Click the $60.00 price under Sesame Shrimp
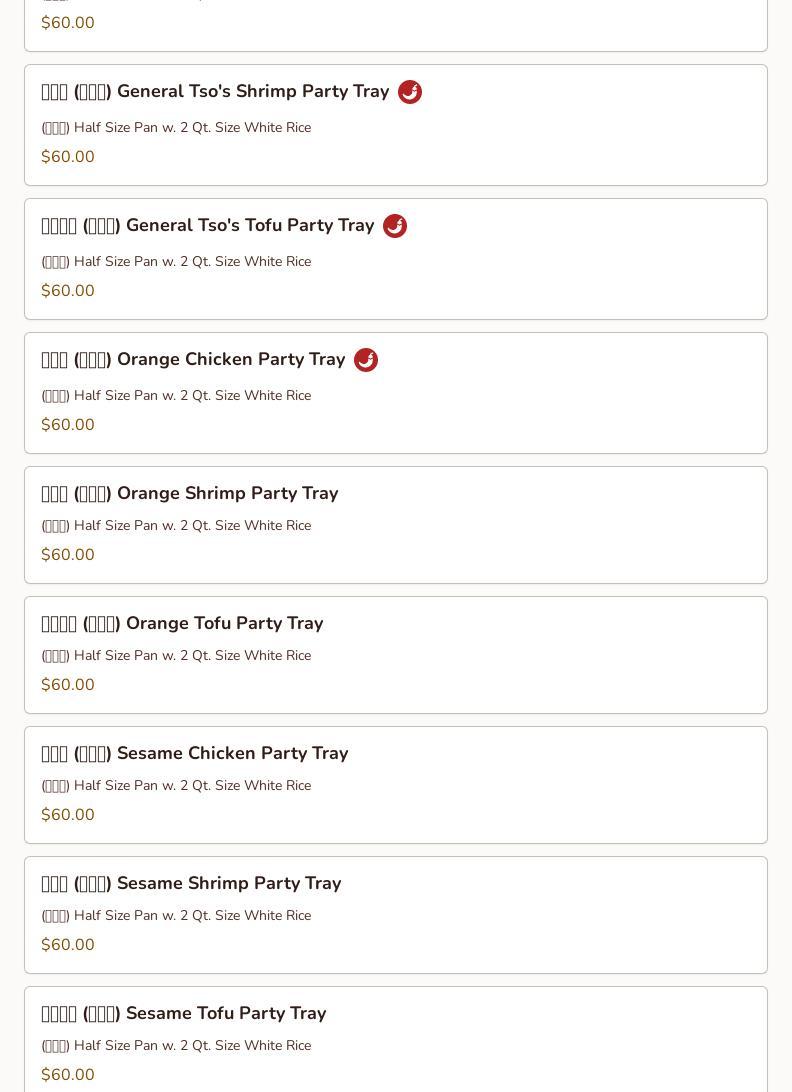 (x=68, y=945)
